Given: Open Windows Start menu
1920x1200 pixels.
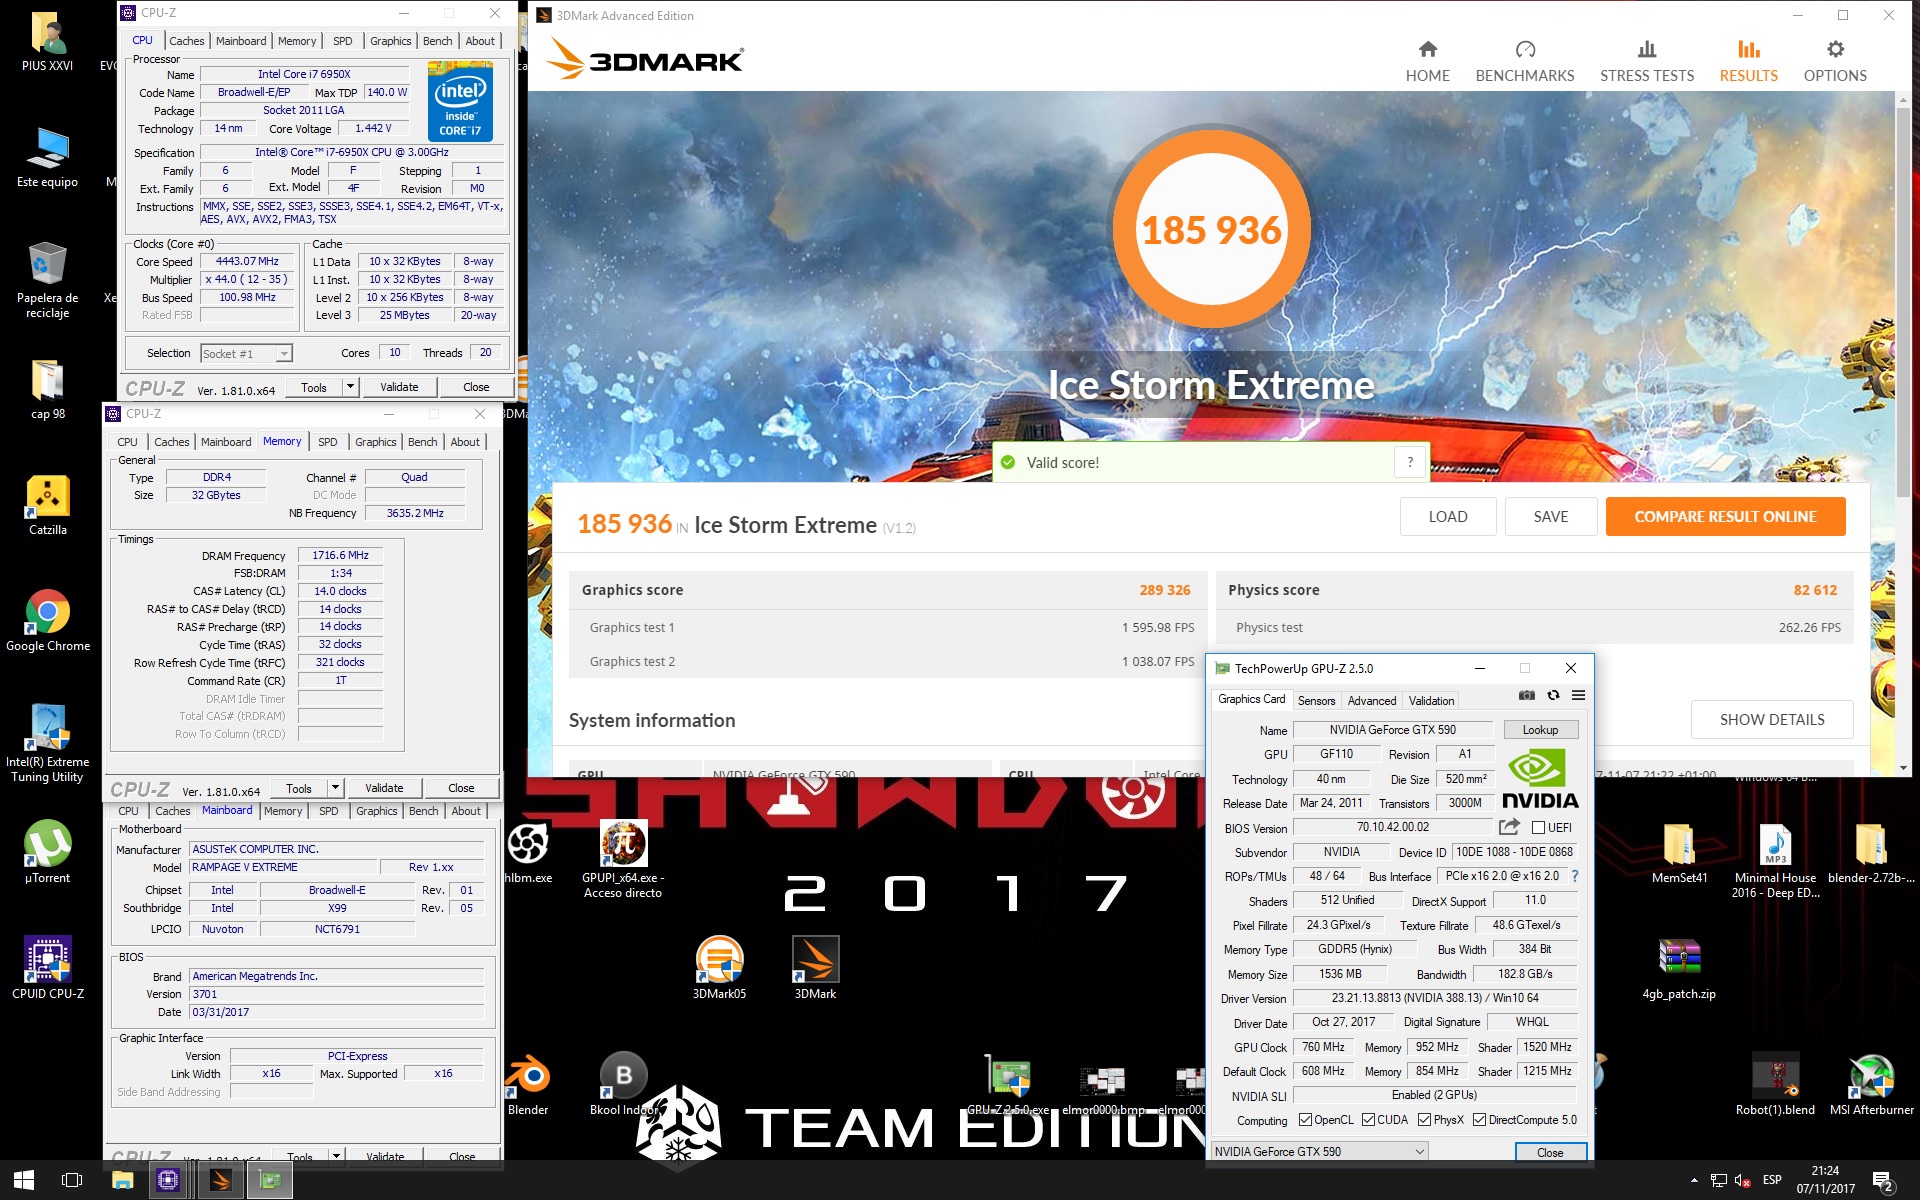Looking at the screenshot, I should coord(24,1180).
